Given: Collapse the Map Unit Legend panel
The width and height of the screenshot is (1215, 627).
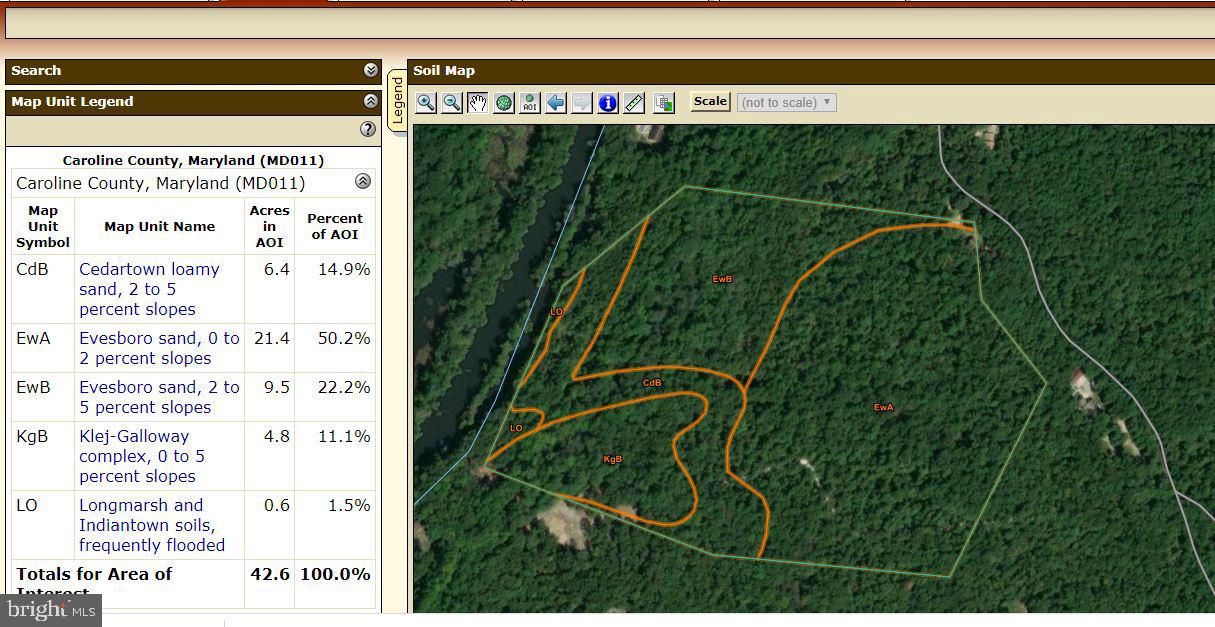Looking at the screenshot, I should click(371, 101).
